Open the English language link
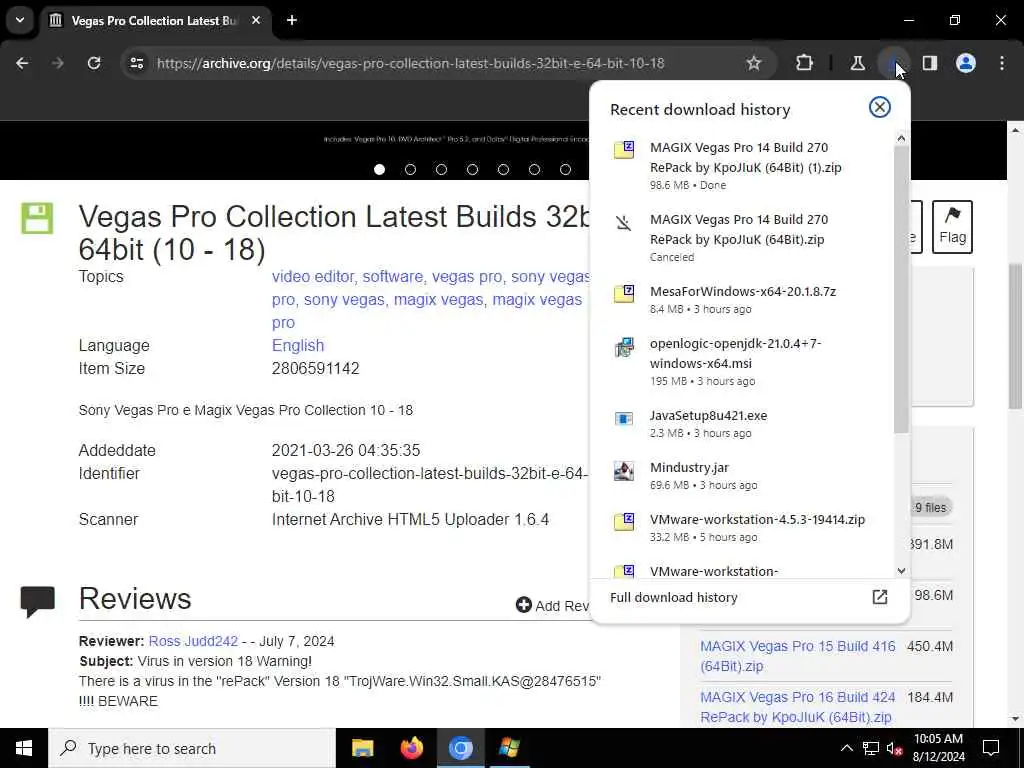This screenshot has width=1024, height=768. tap(298, 345)
